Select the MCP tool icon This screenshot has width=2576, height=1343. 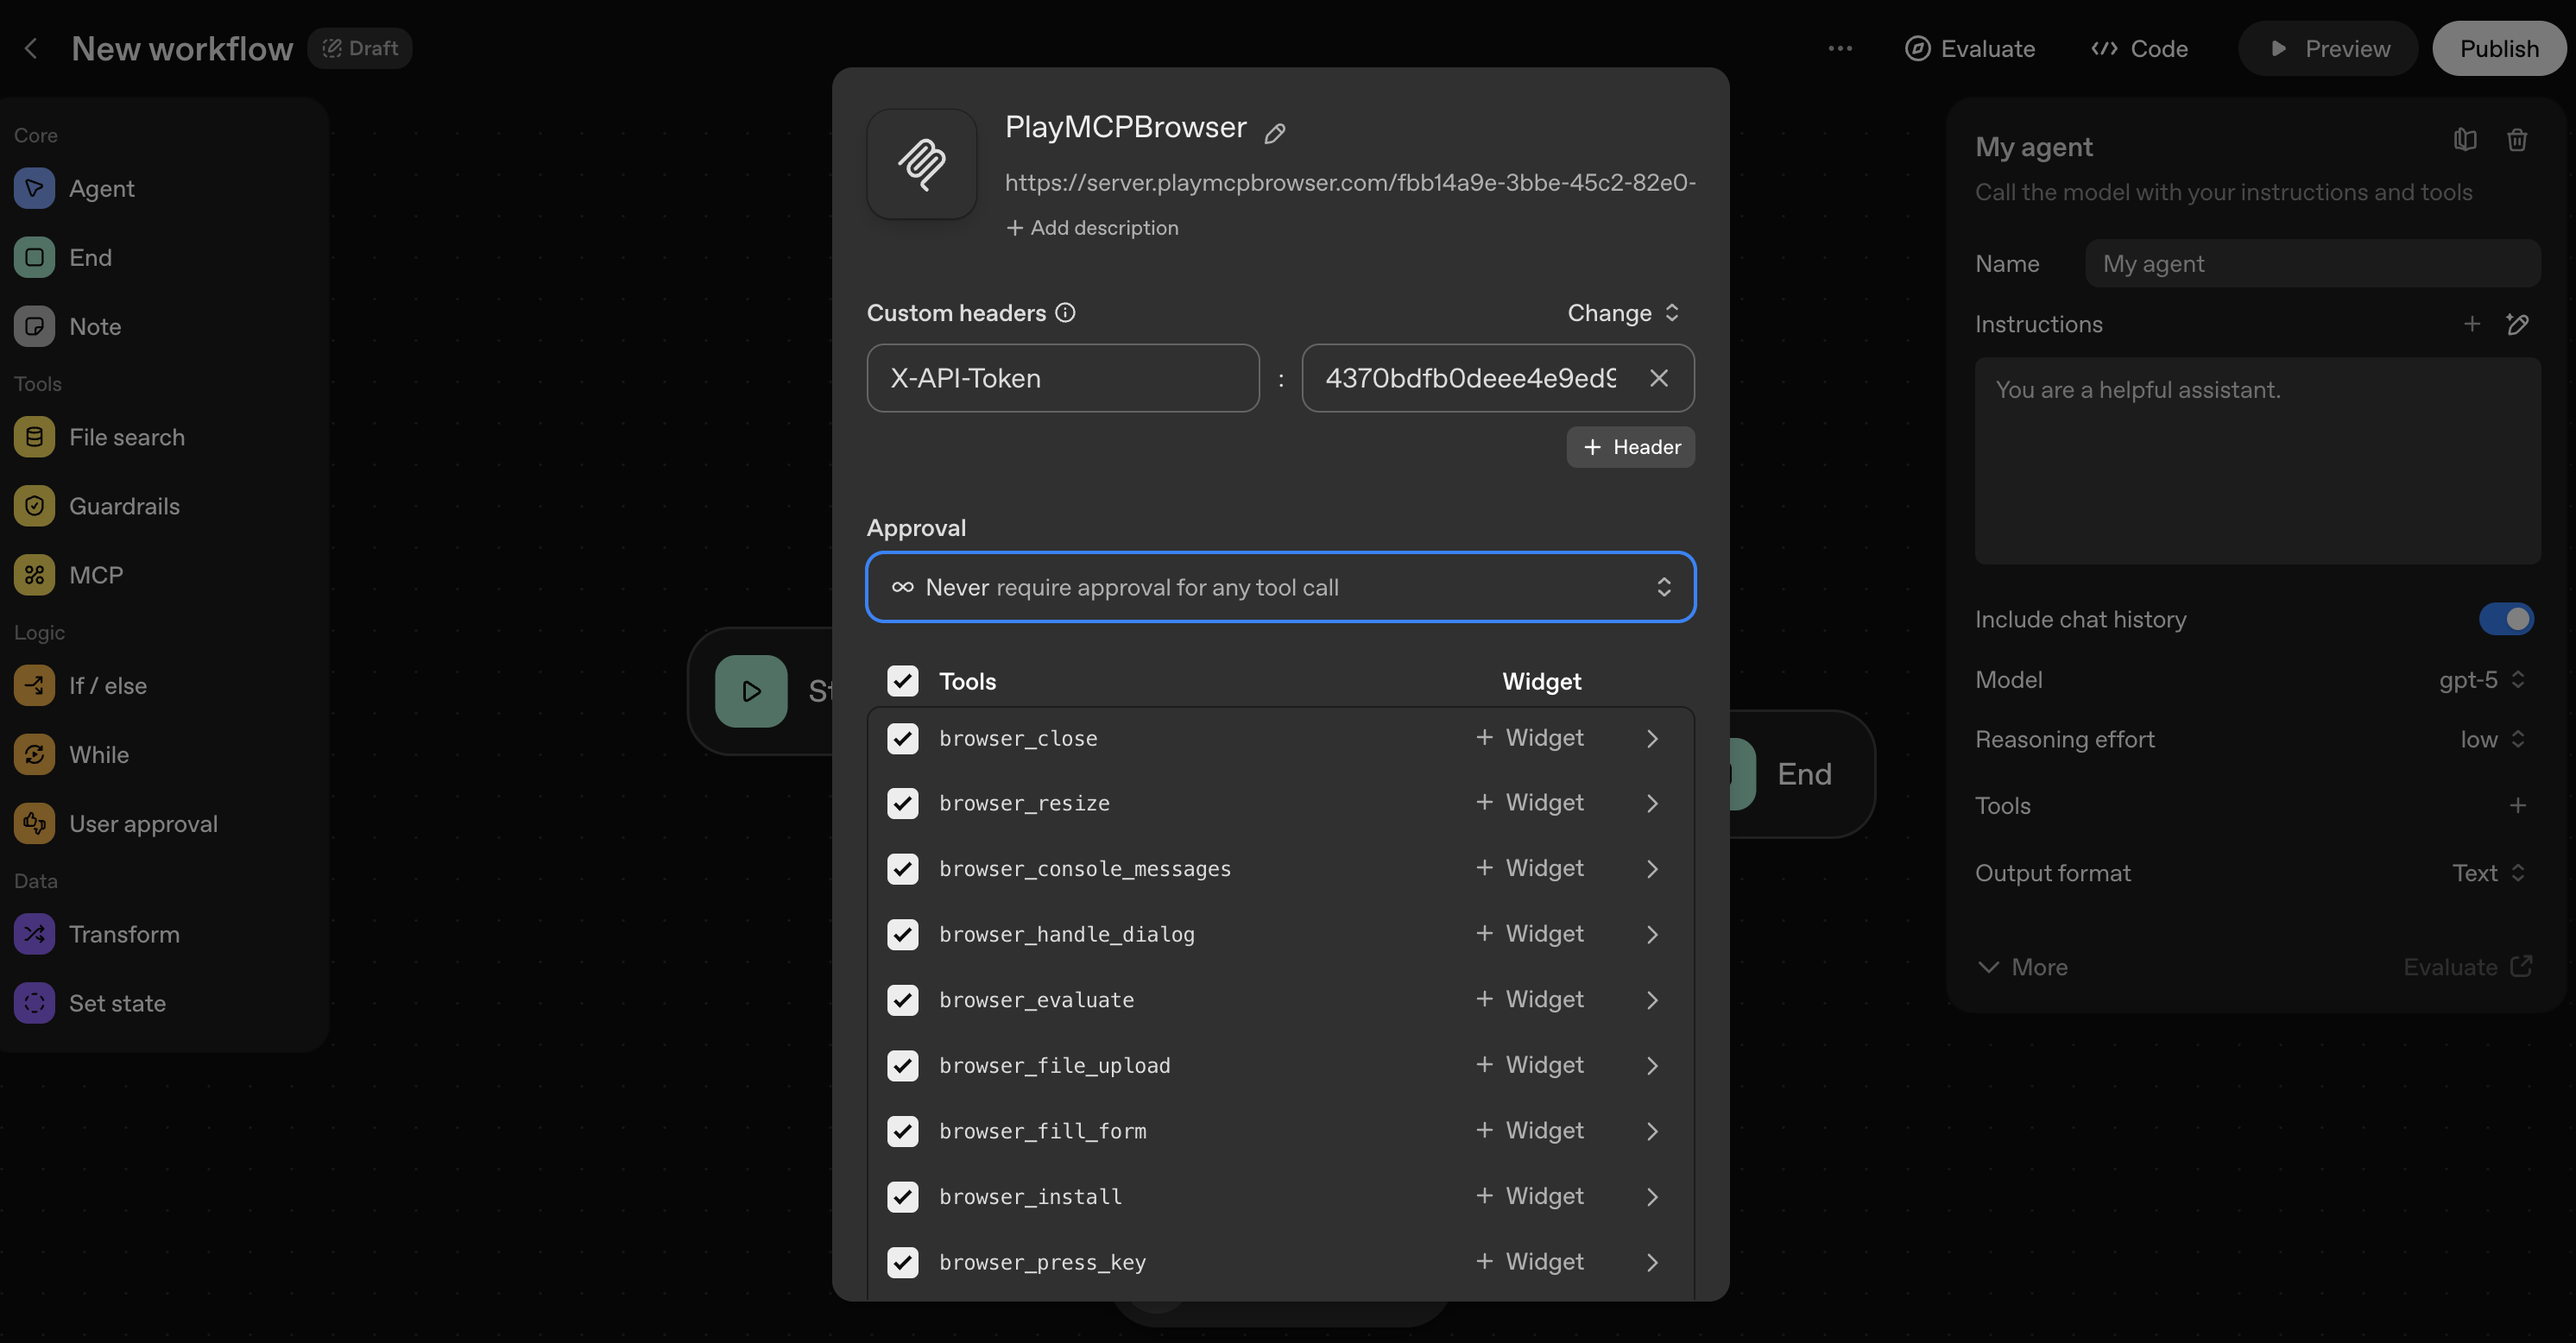point(33,574)
